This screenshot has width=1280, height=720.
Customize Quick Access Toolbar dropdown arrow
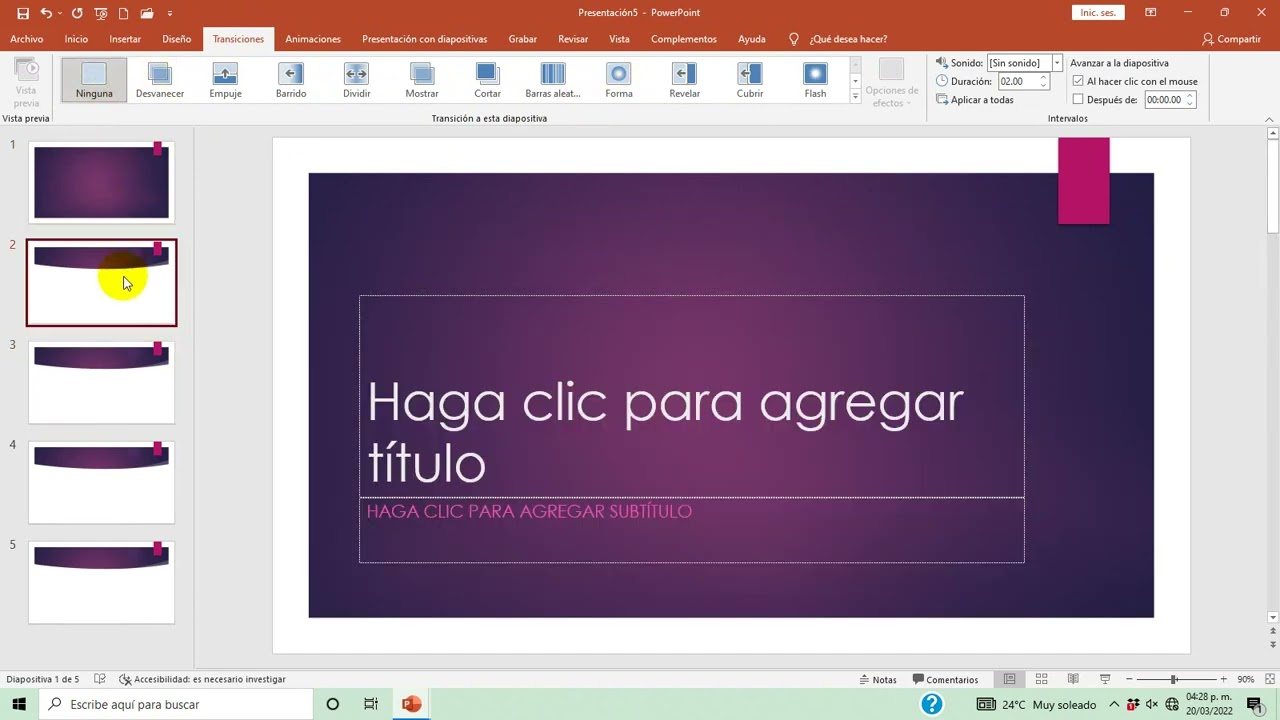tap(170, 13)
